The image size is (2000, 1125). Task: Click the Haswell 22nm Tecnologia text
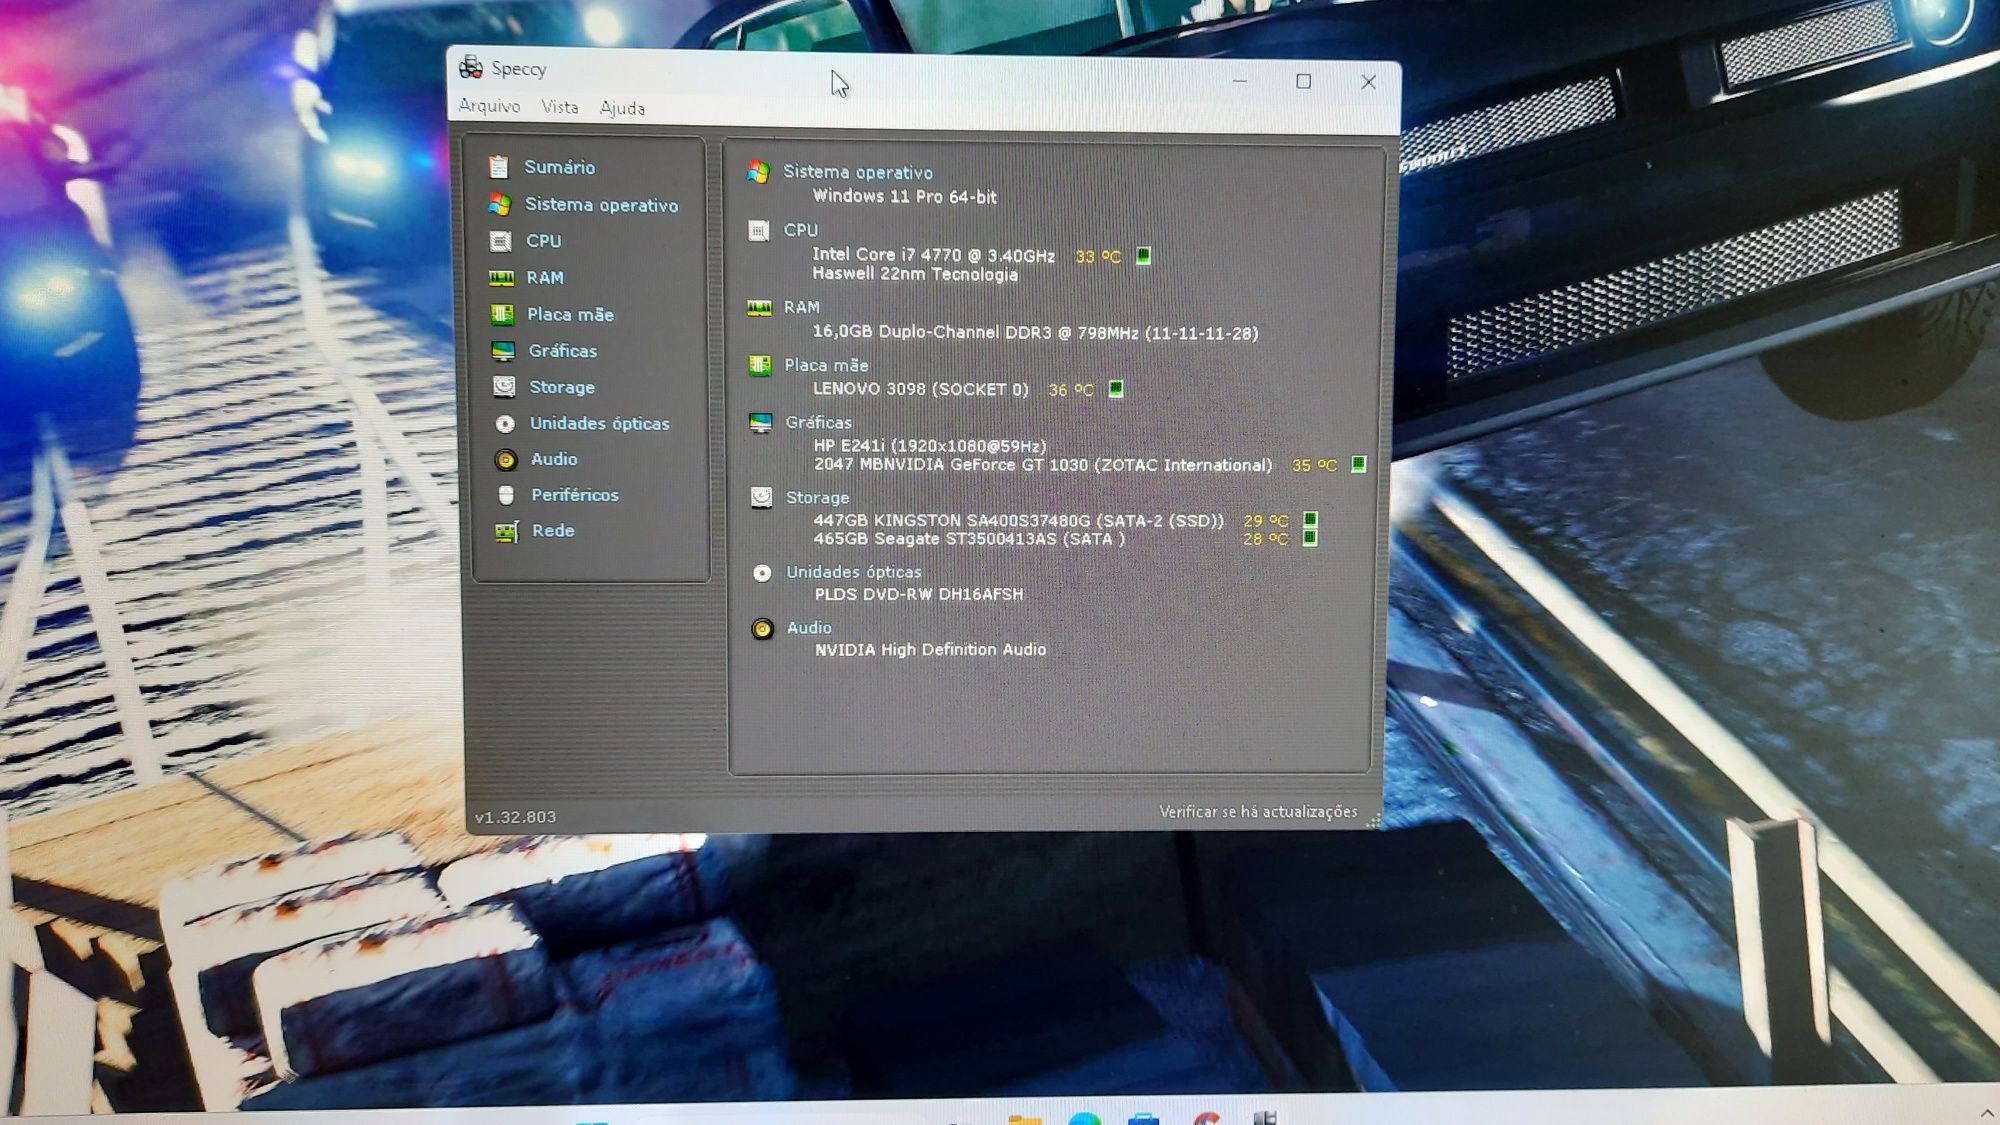(915, 274)
